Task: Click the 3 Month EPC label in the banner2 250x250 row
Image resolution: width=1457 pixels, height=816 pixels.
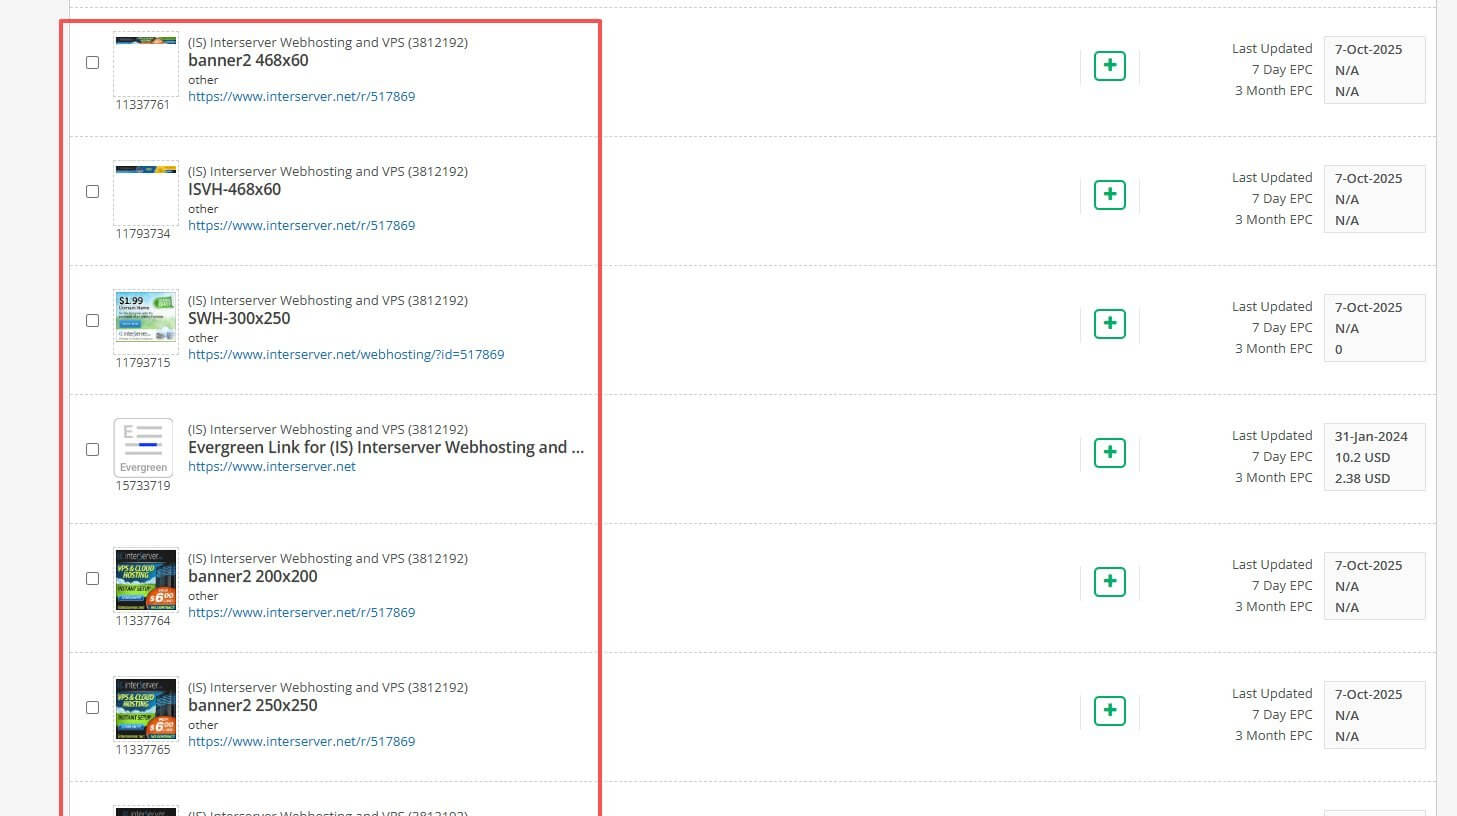Action: coord(1274,736)
